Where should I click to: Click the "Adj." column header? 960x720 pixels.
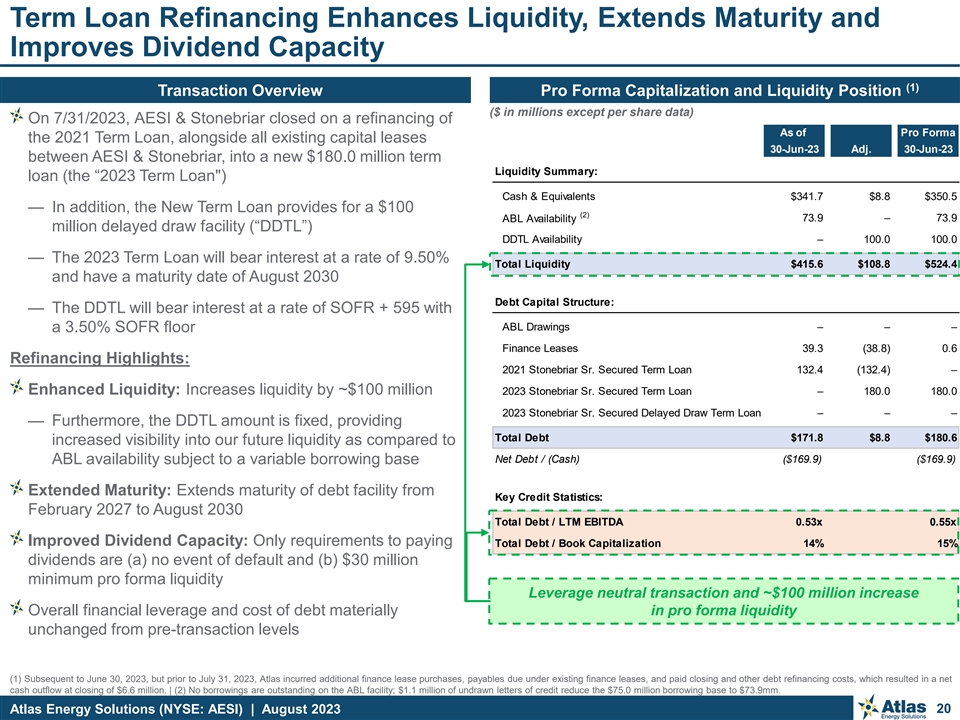click(860, 149)
